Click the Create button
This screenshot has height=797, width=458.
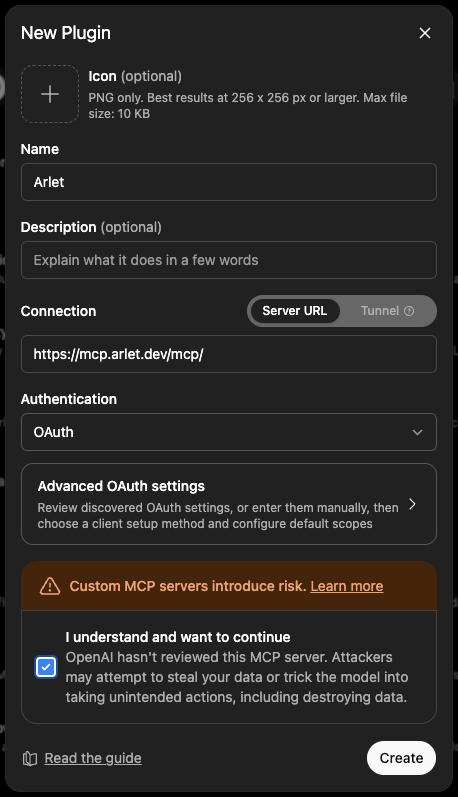pyautogui.click(x=401, y=758)
